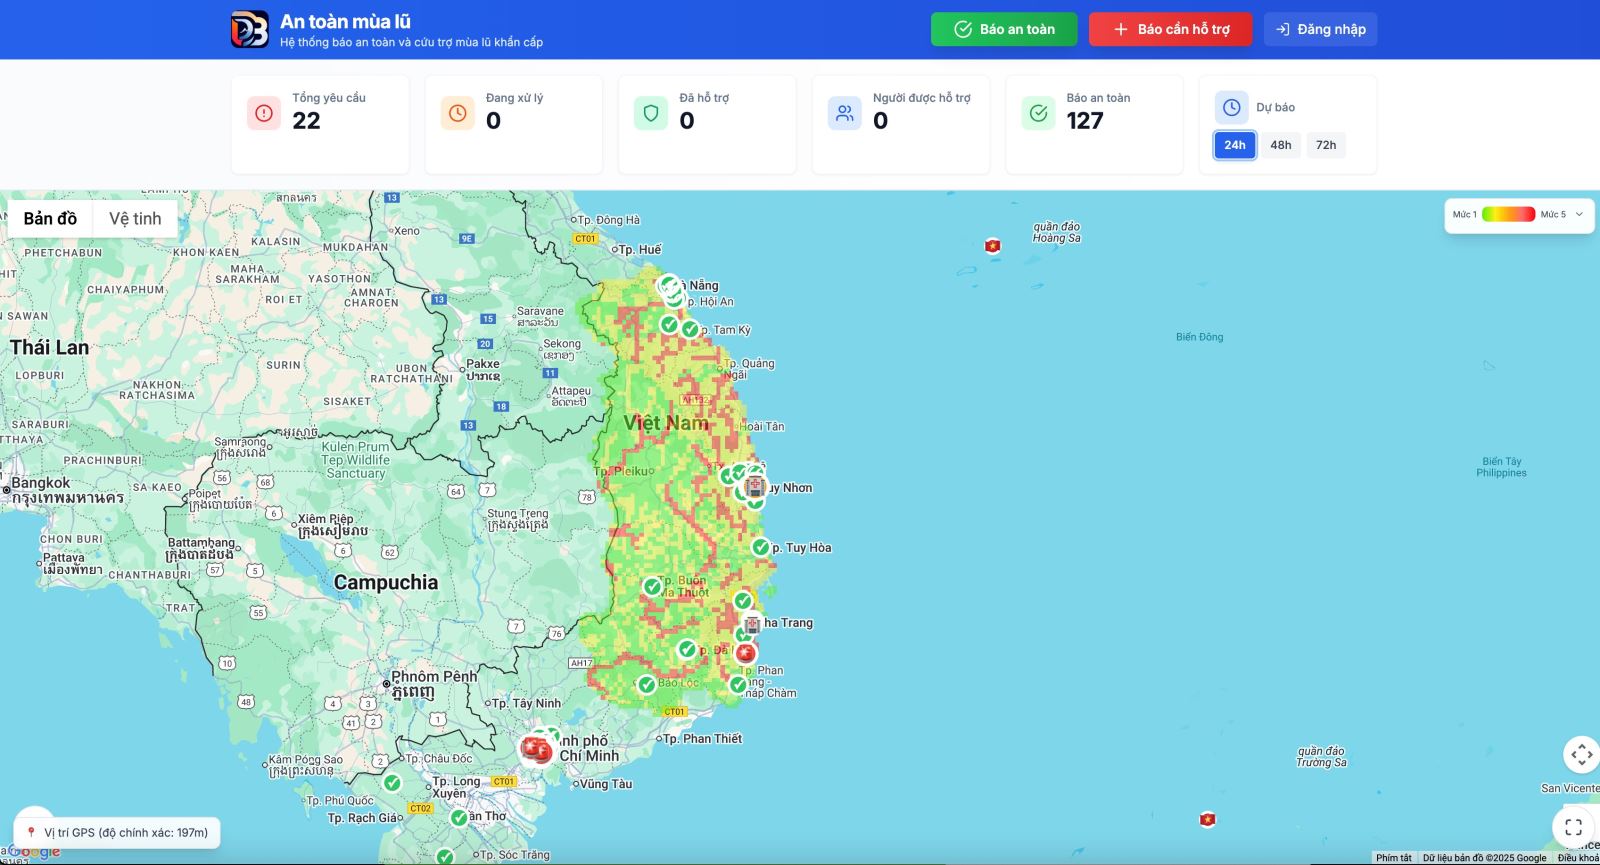Expand the Mức 1–Mức 5 legend chevron
Viewport: 1600px width, 865px height.
click(x=1579, y=214)
